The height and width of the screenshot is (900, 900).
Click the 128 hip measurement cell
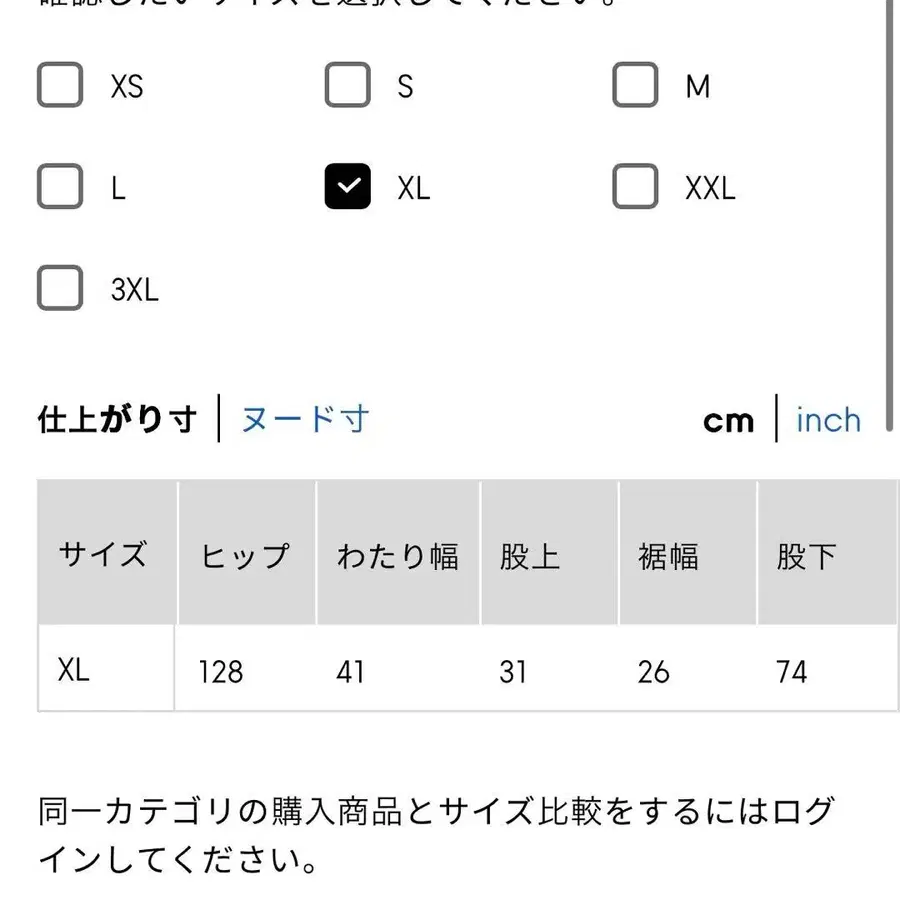click(x=220, y=670)
